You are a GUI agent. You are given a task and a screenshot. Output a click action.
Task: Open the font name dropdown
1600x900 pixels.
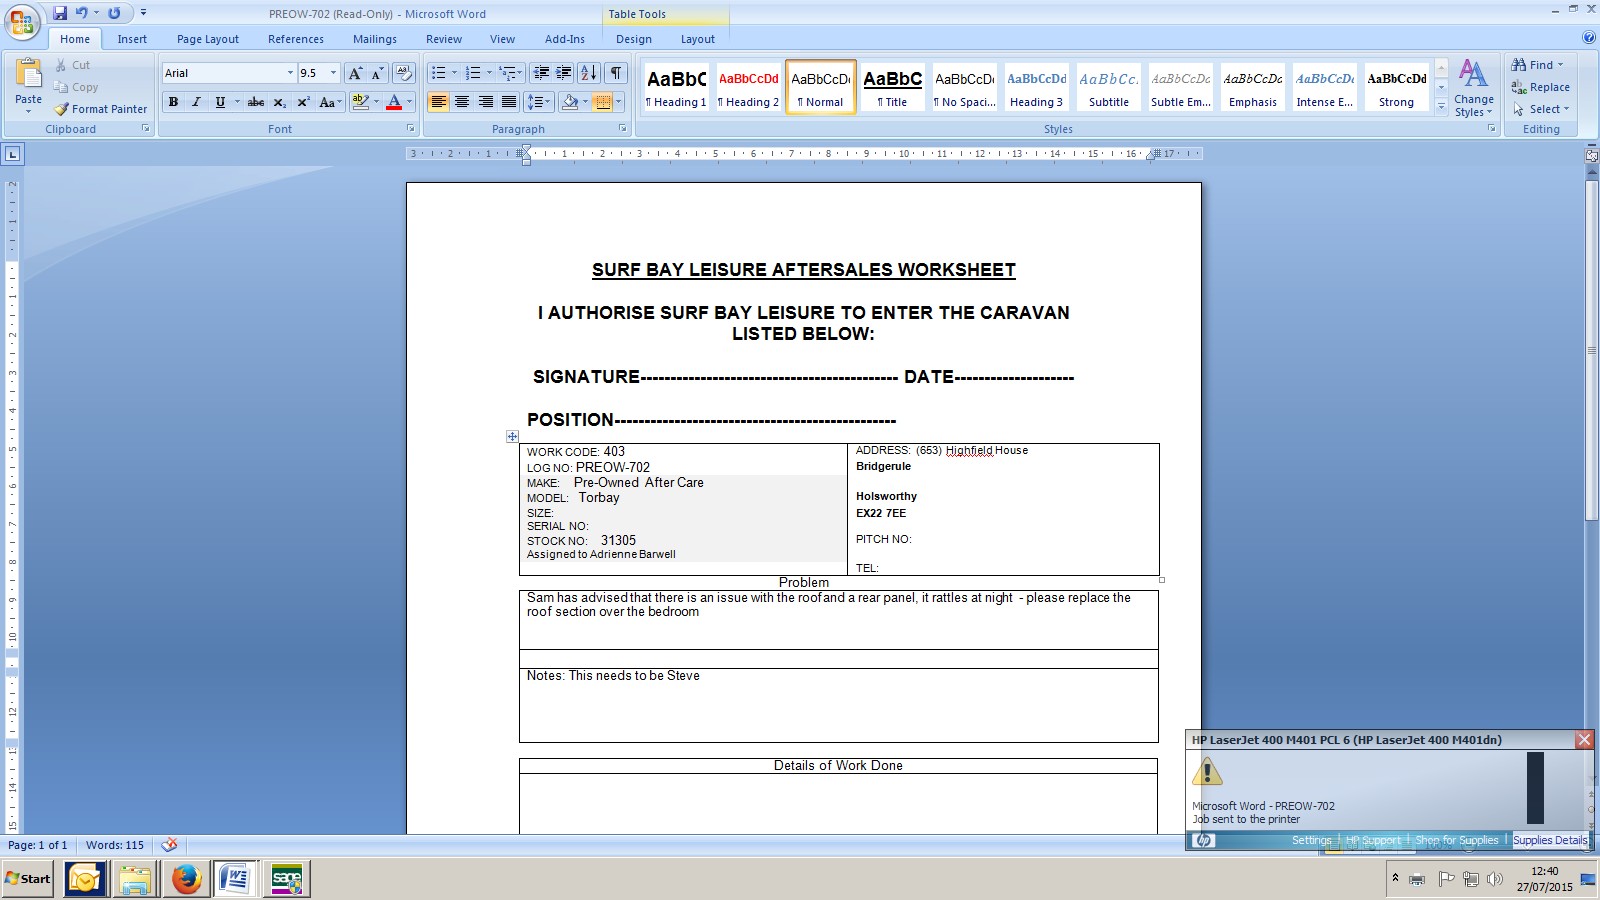tap(290, 73)
